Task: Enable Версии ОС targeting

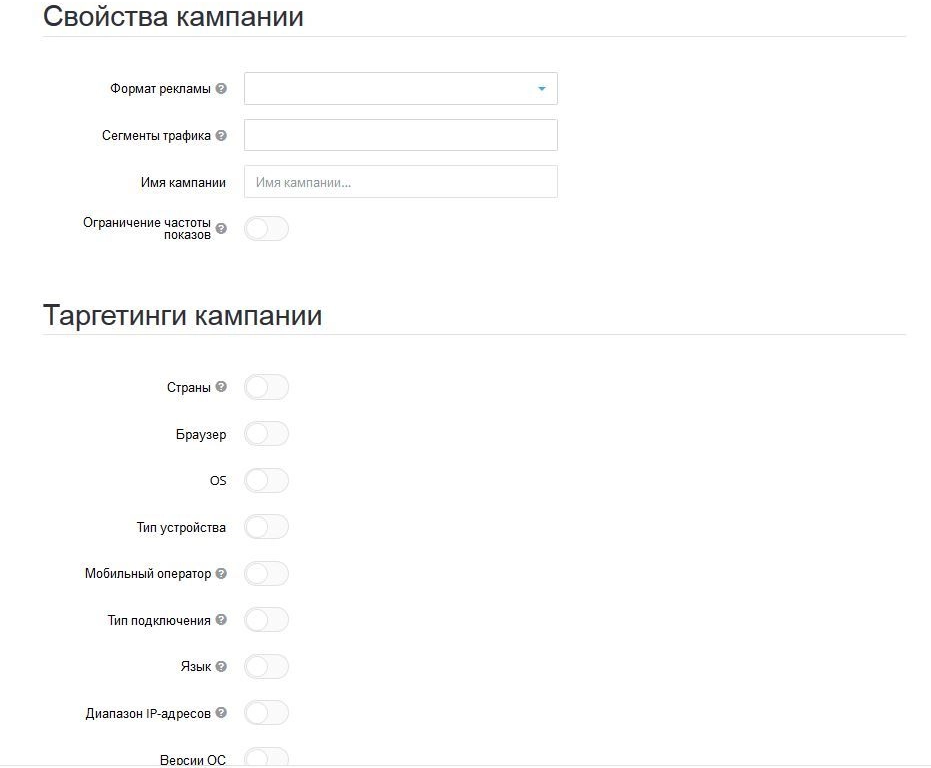Action: [266, 759]
